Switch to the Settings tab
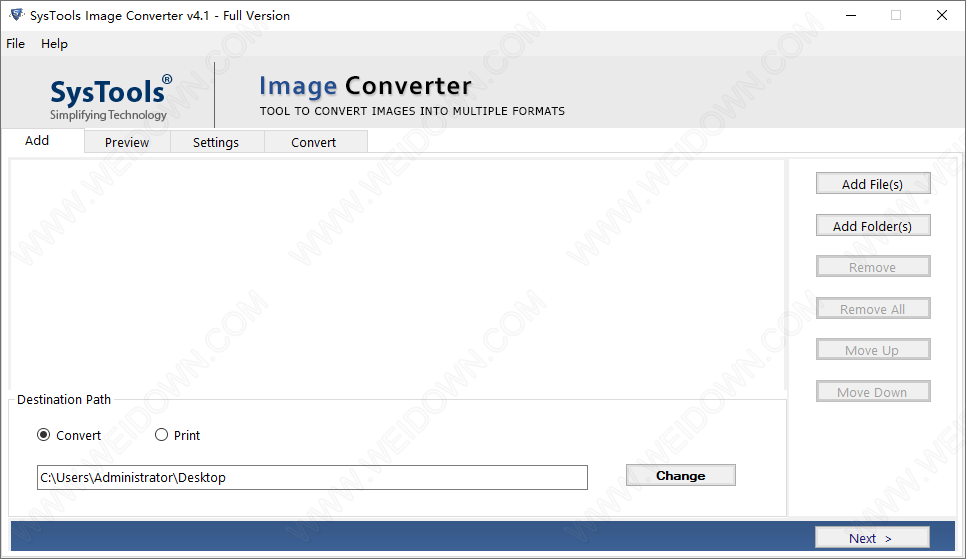This screenshot has width=966, height=559. coord(216,142)
